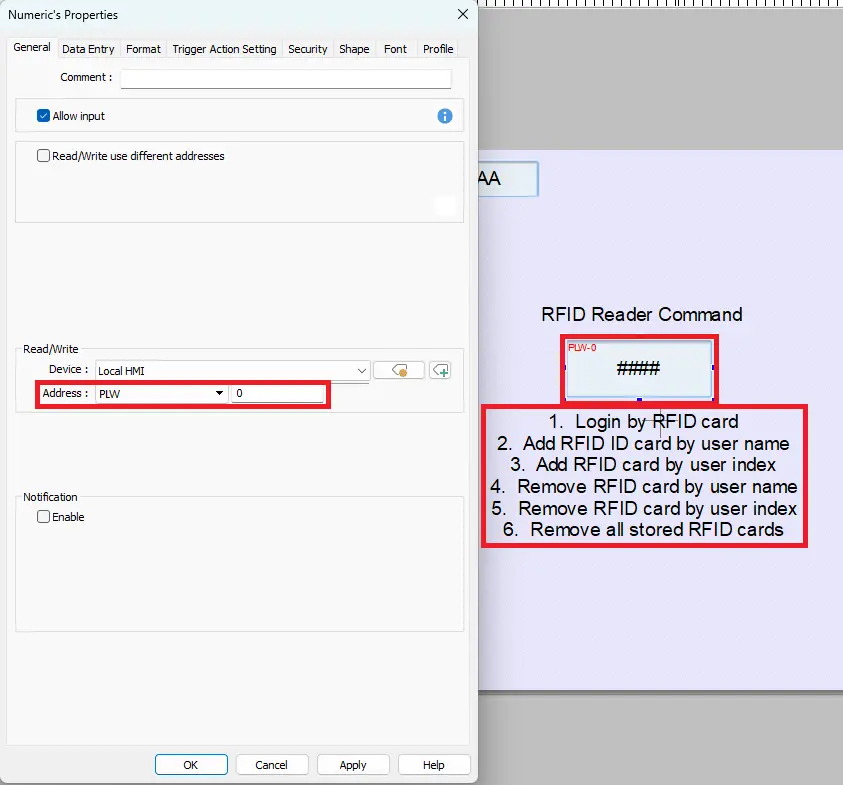This screenshot has width=843, height=785.
Task: Click the blue information icon beside Allow input
Action: pyautogui.click(x=444, y=116)
